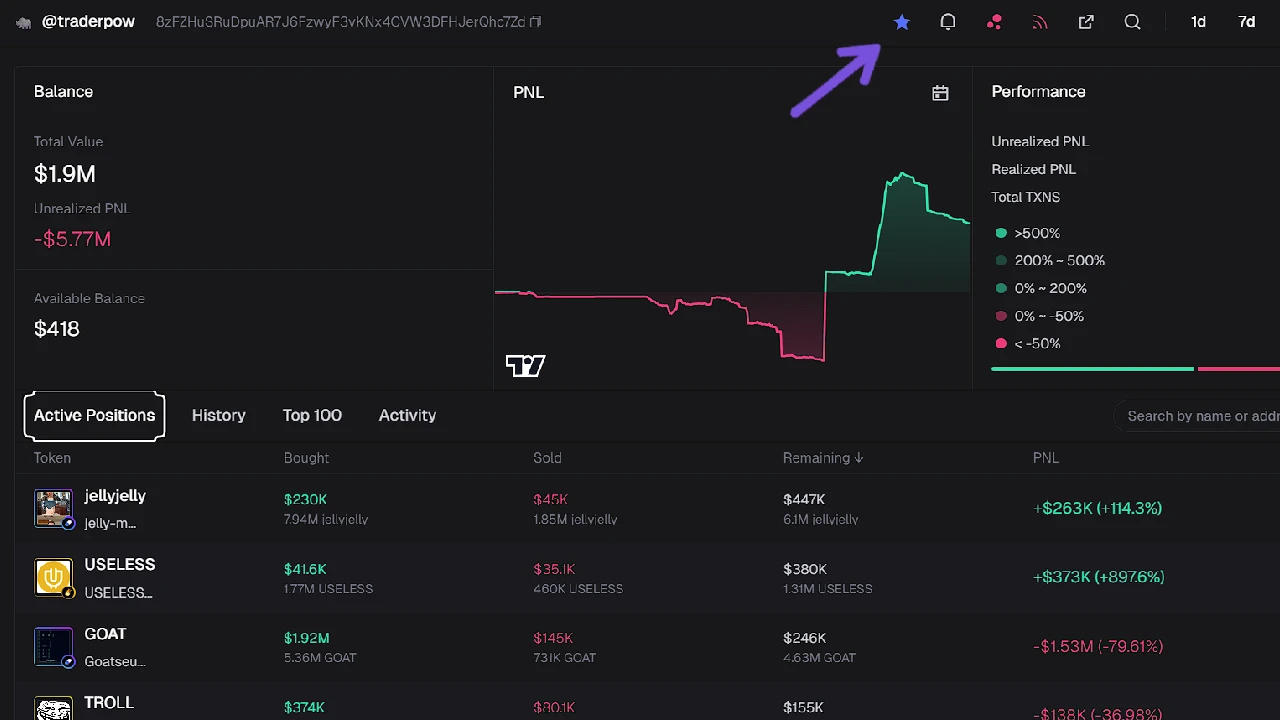Toggle the blue favorite star icon
This screenshot has width=1280, height=720.
click(x=902, y=22)
